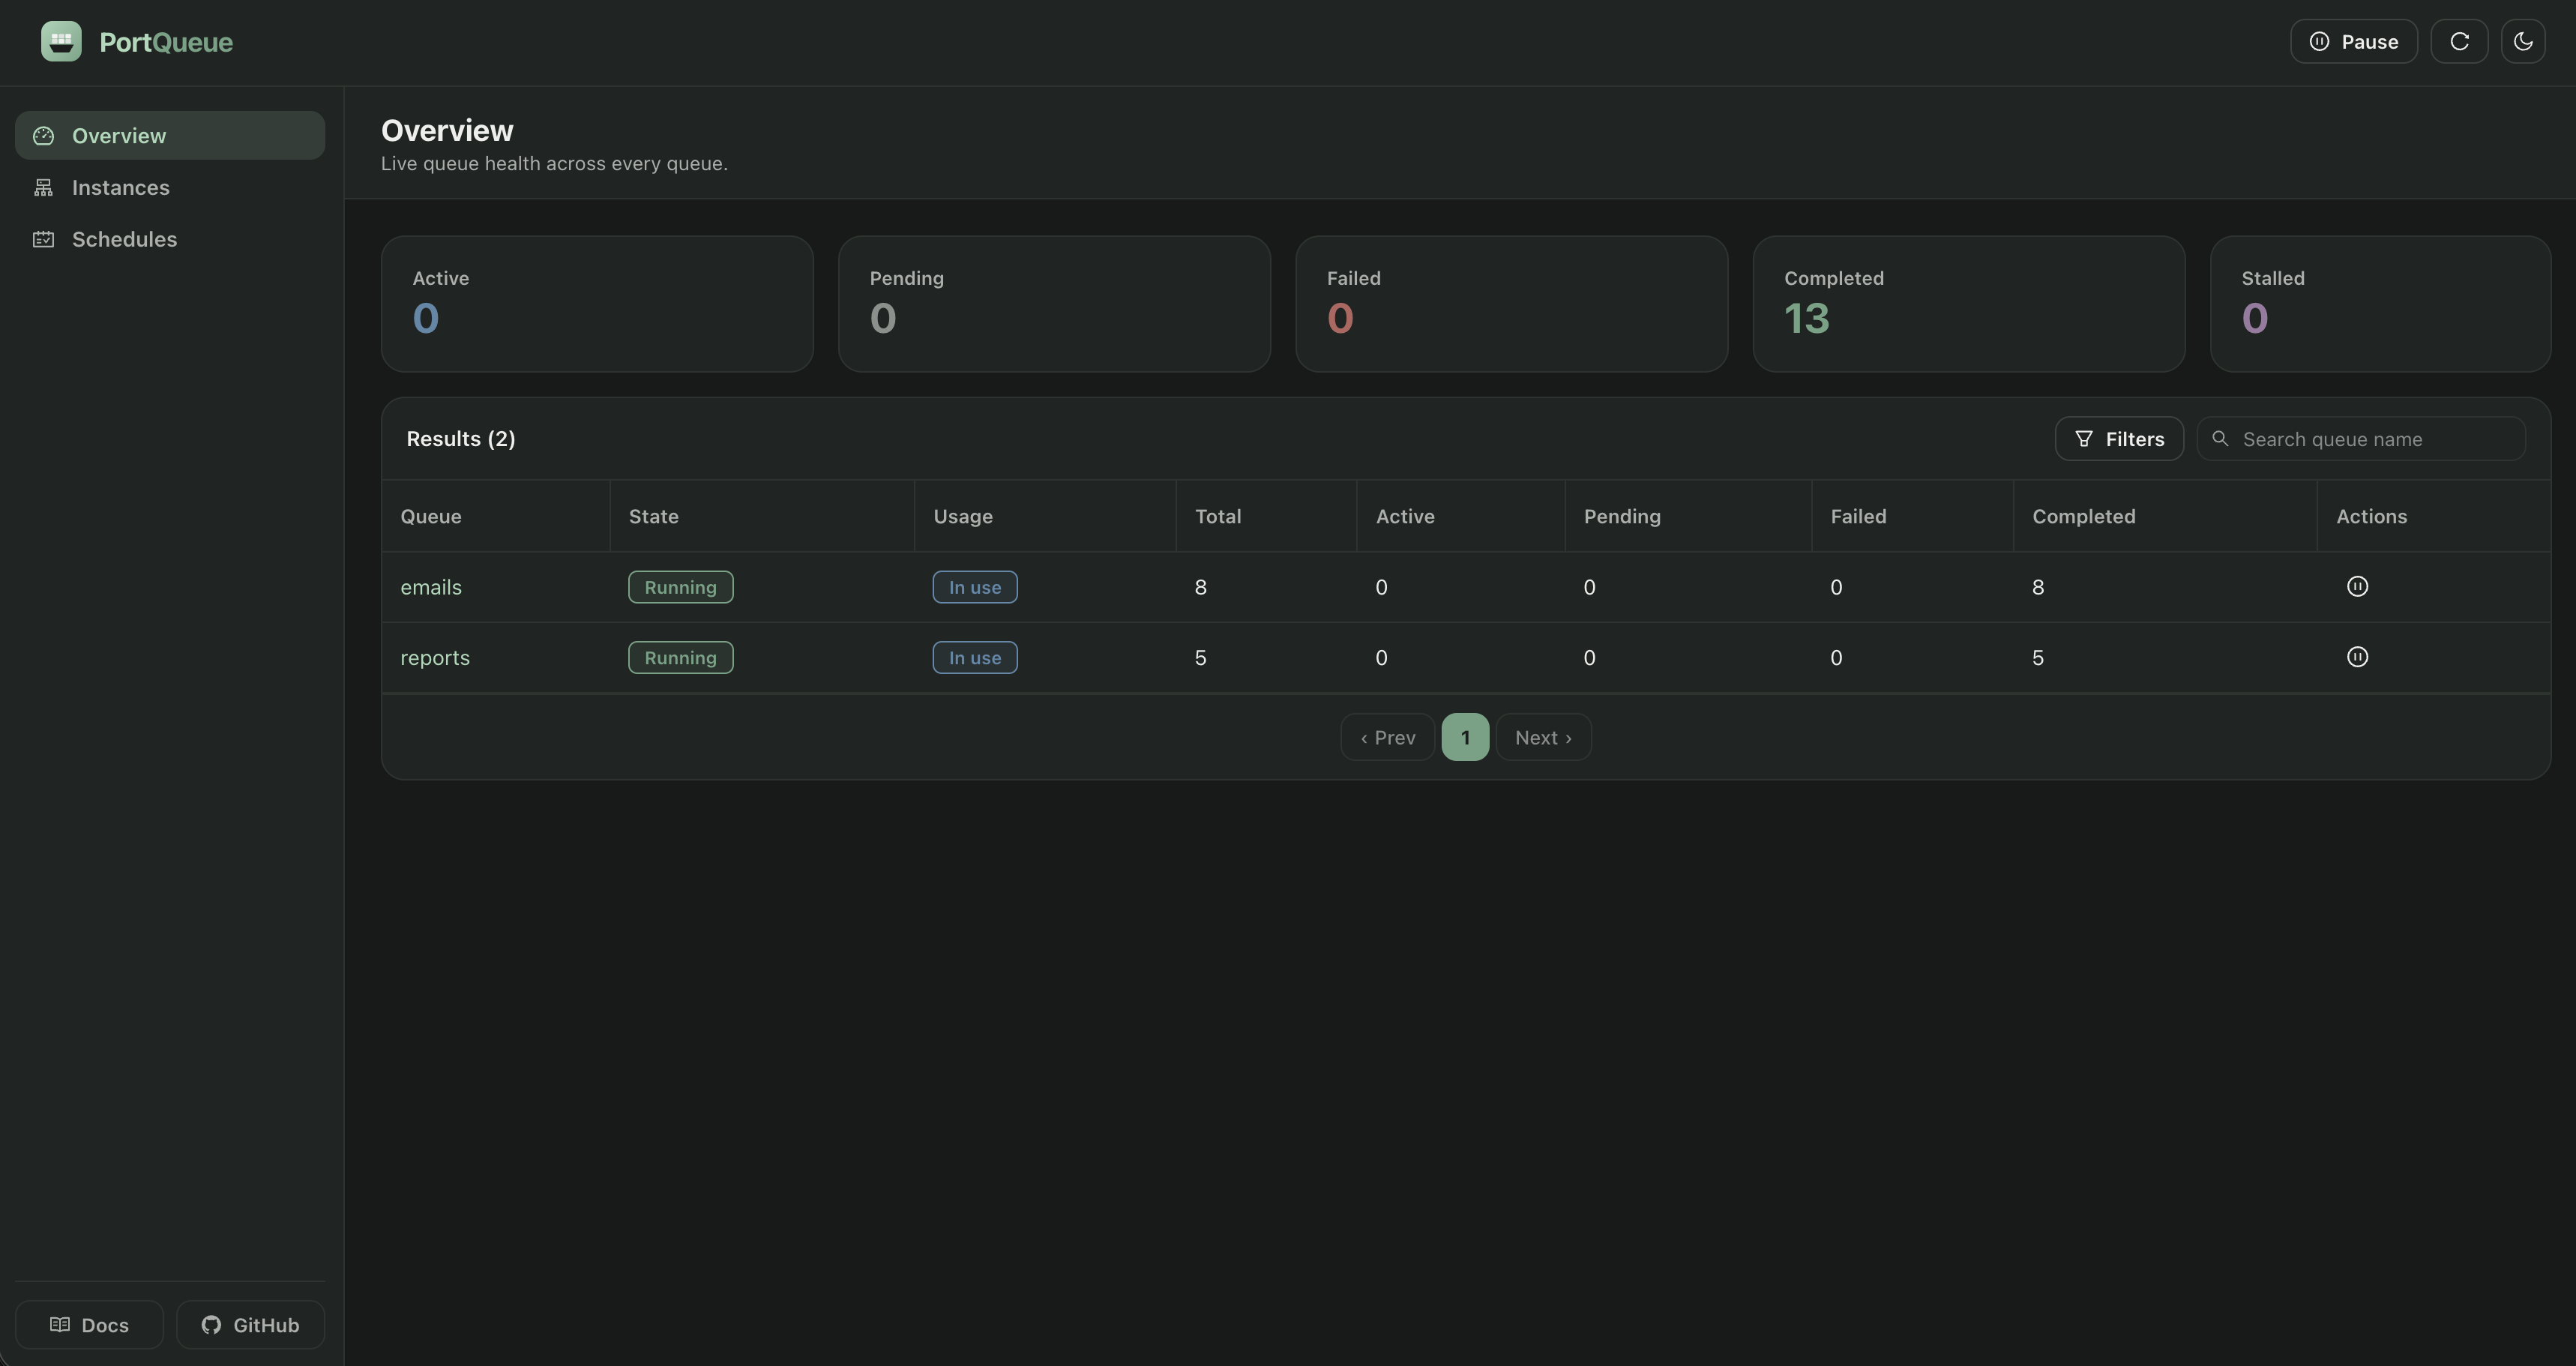This screenshot has height=1366, width=2576.
Task: Click Running badge in reports row
Action: point(680,657)
